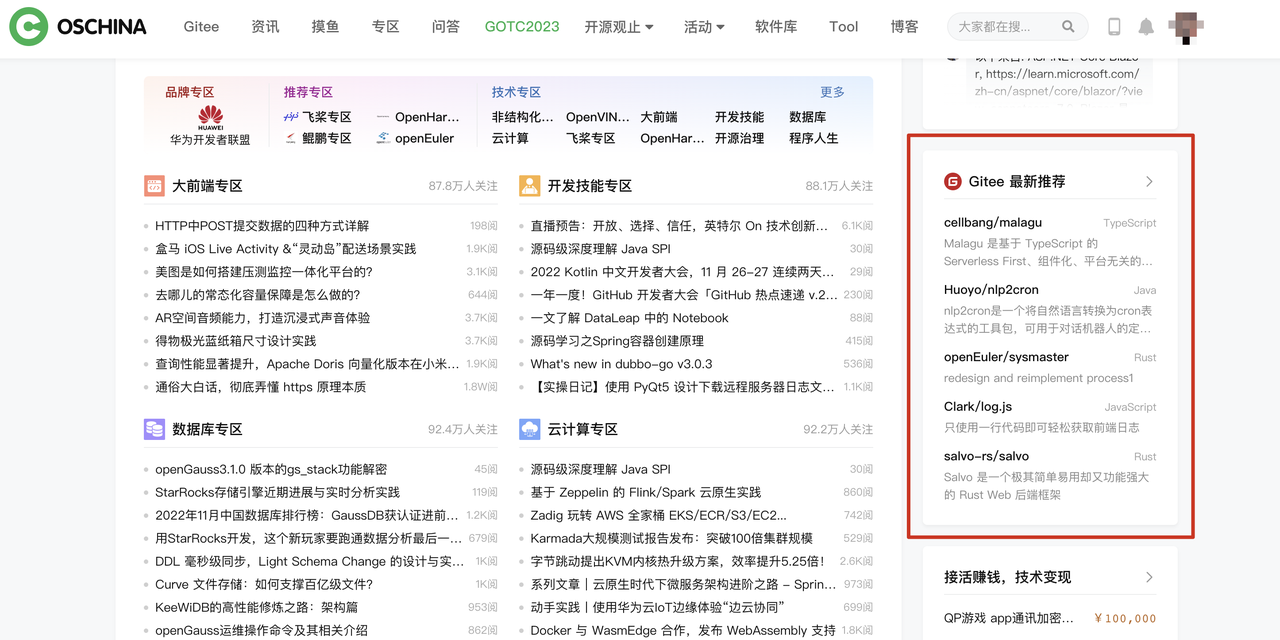Click the 数据库专区 section icon
Image resolution: width=1280 pixels, height=640 pixels.
(154, 429)
